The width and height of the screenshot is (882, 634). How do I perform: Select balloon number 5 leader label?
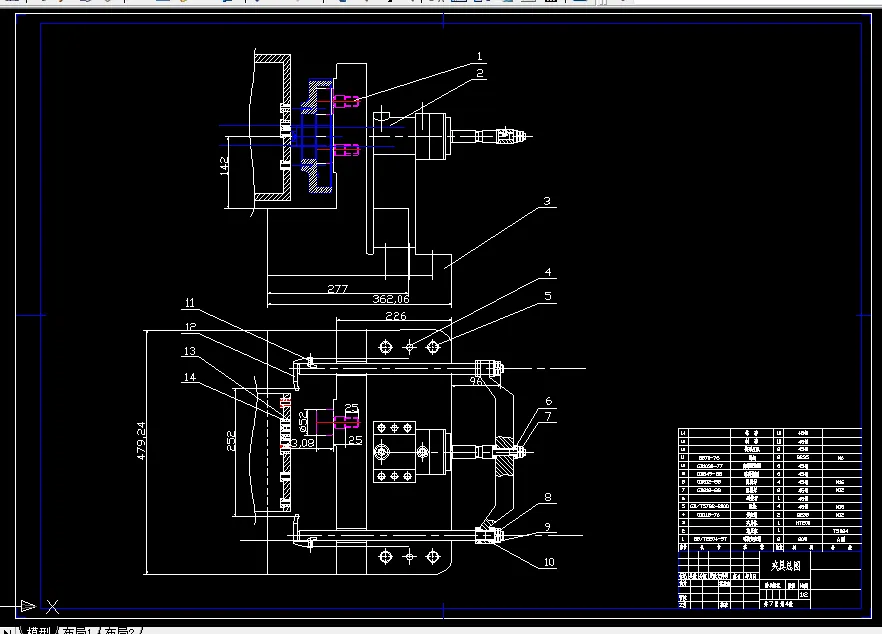click(x=548, y=296)
